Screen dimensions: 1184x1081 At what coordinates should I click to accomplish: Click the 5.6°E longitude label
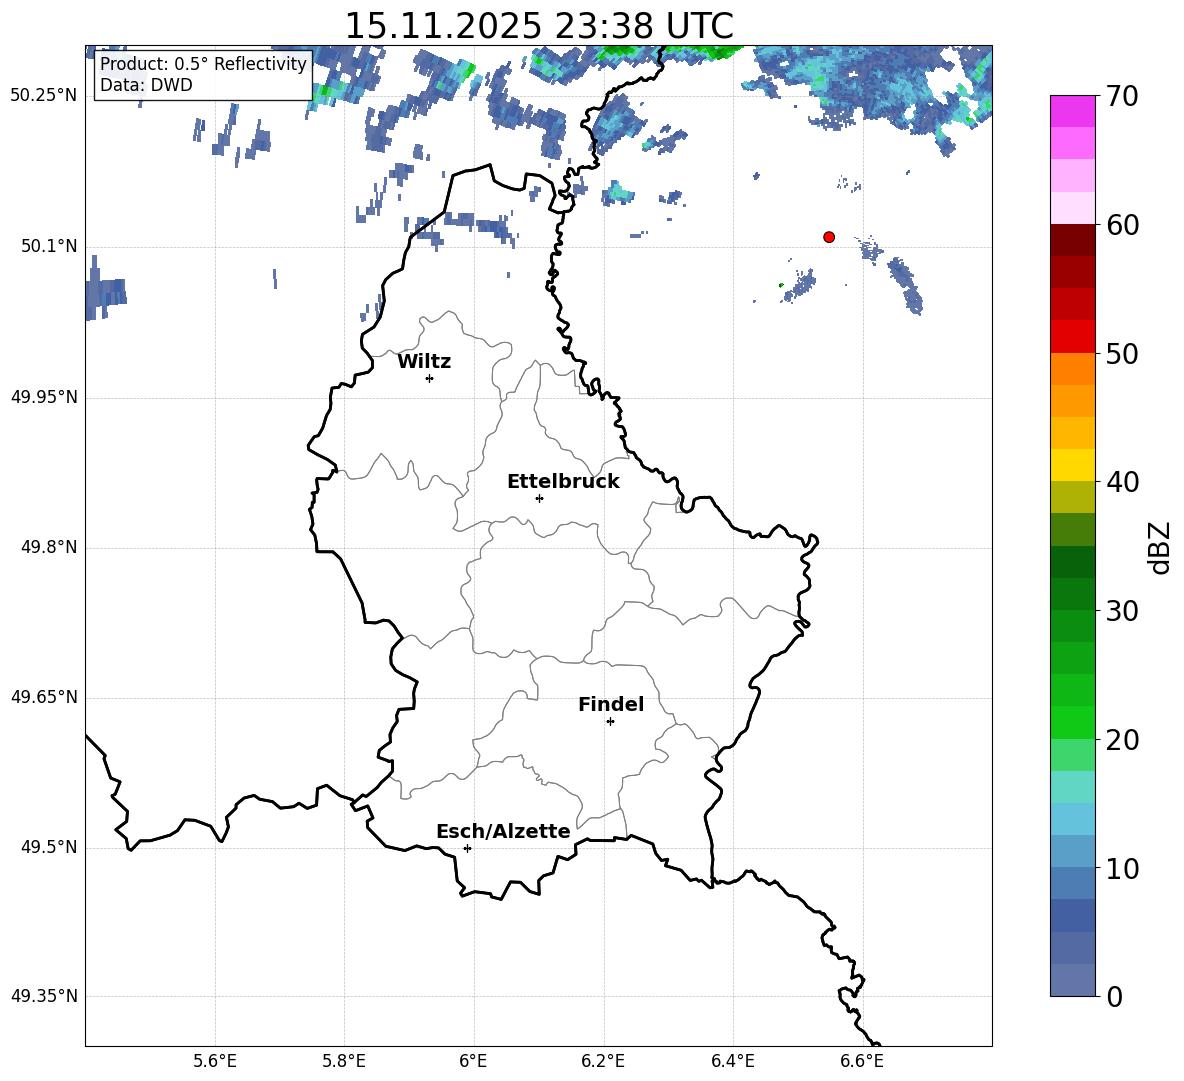215,1061
